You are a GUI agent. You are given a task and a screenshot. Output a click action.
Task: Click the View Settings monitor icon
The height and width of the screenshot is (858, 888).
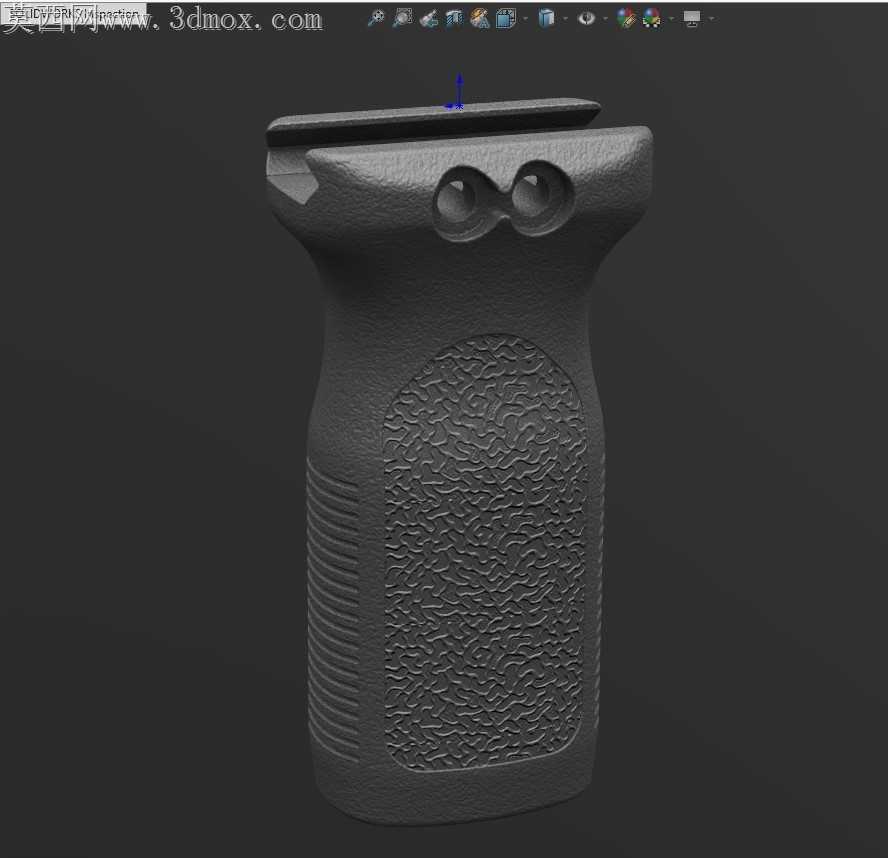(x=692, y=19)
